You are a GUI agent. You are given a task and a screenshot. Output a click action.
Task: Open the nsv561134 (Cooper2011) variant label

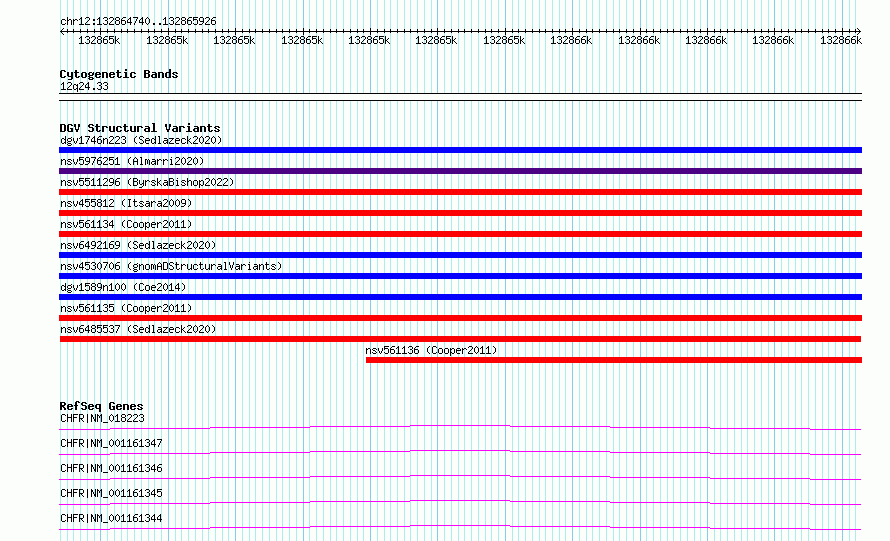[x=126, y=224]
